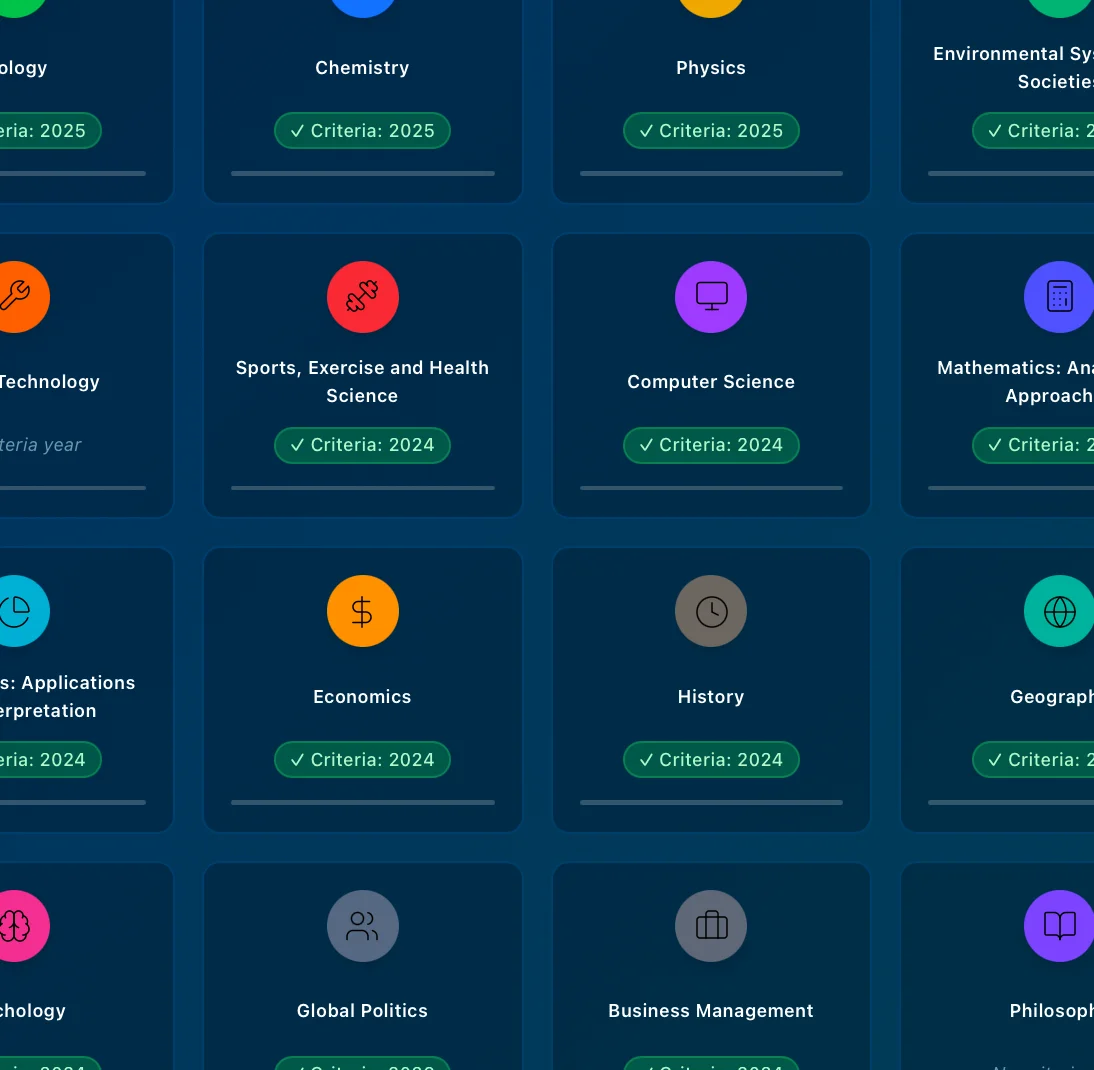Click the clock icon for History
1094x1070 pixels.
(711, 611)
